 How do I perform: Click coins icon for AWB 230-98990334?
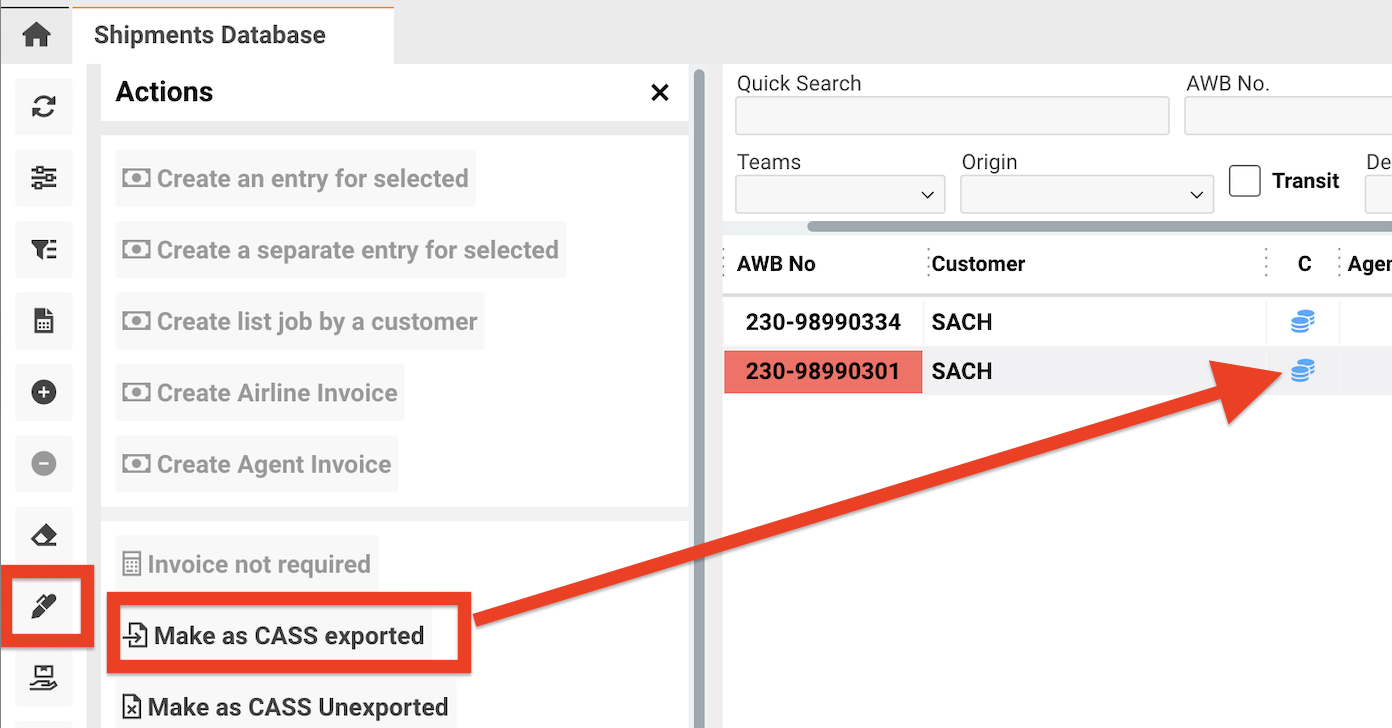1302,322
